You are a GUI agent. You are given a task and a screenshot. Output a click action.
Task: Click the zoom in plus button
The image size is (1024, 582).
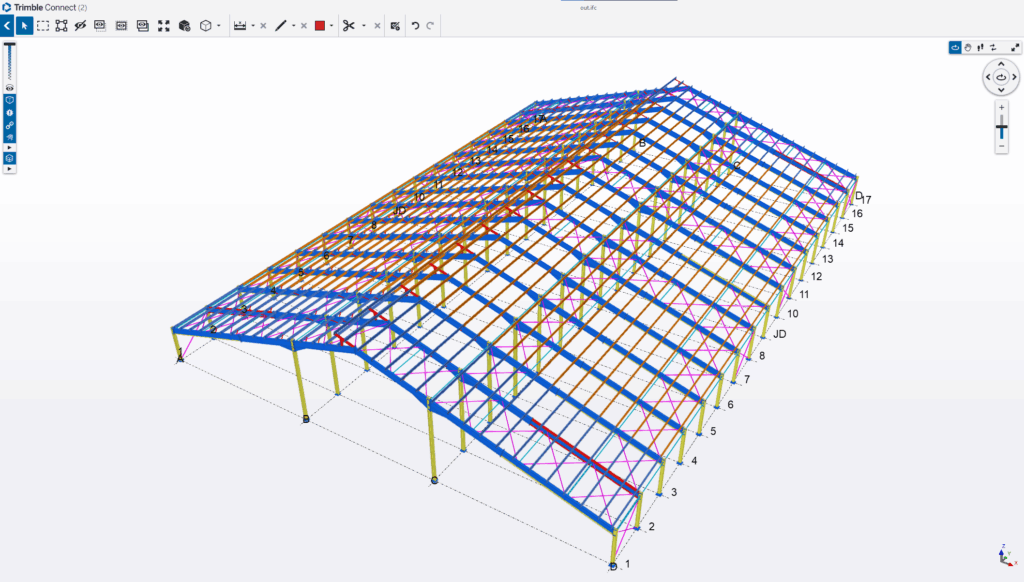point(1001,107)
